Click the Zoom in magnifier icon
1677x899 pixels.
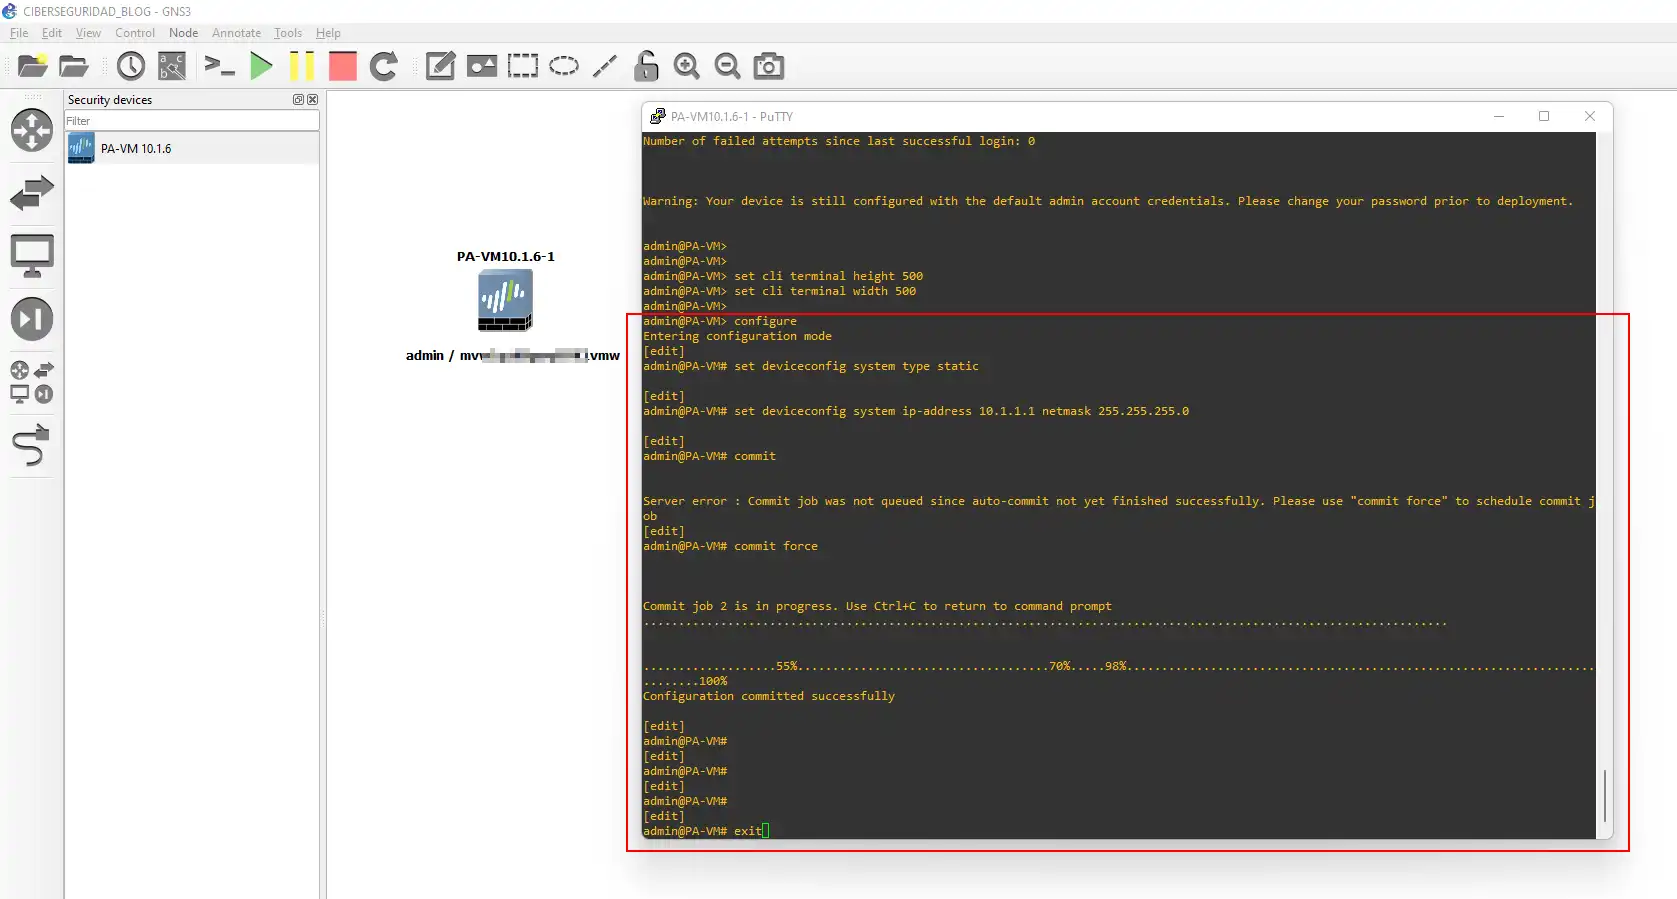pos(687,66)
